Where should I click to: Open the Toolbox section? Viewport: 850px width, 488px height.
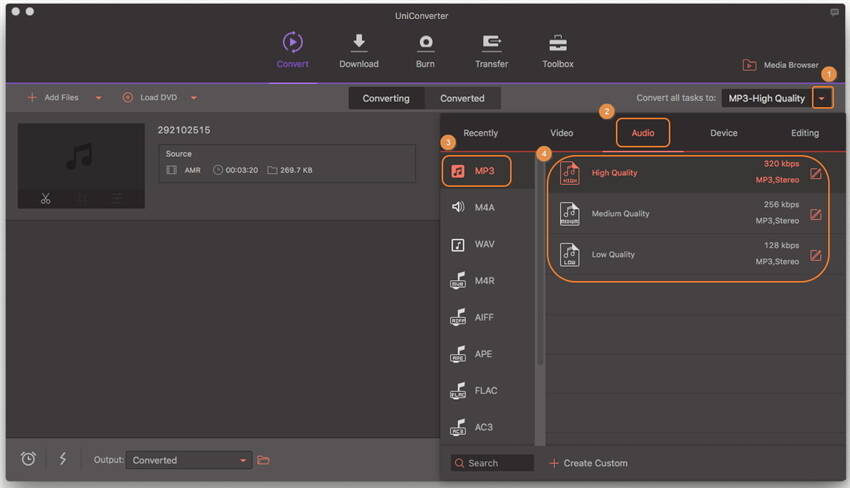(x=558, y=50)
